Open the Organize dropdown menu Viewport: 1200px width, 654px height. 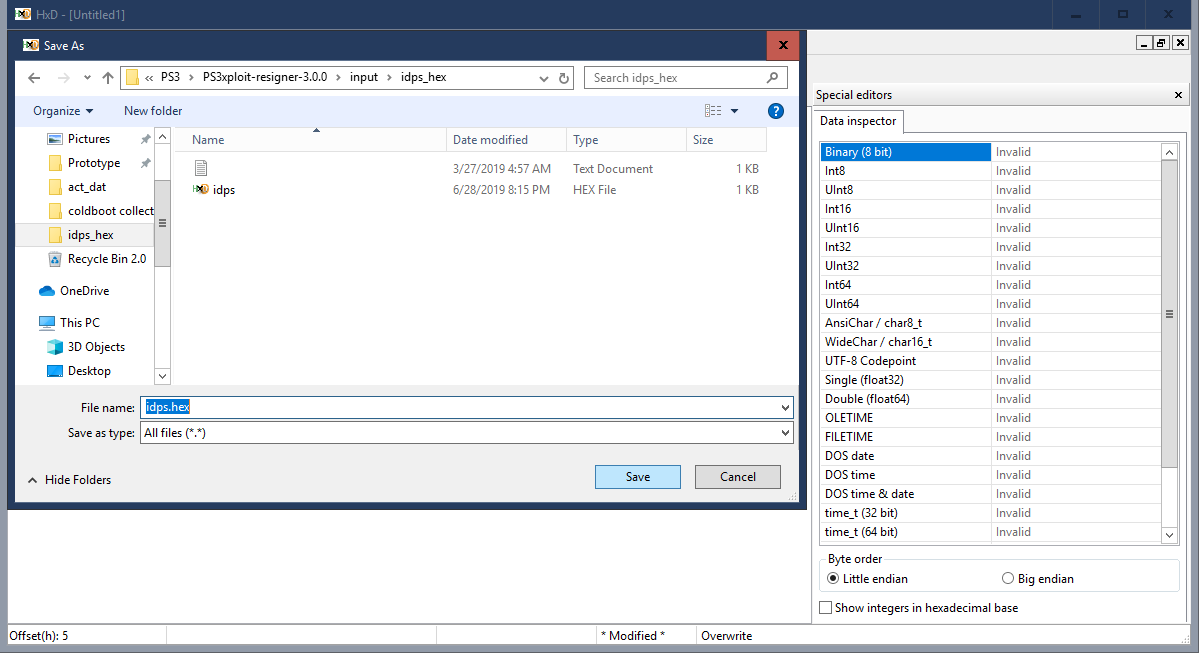coord(63,111)
